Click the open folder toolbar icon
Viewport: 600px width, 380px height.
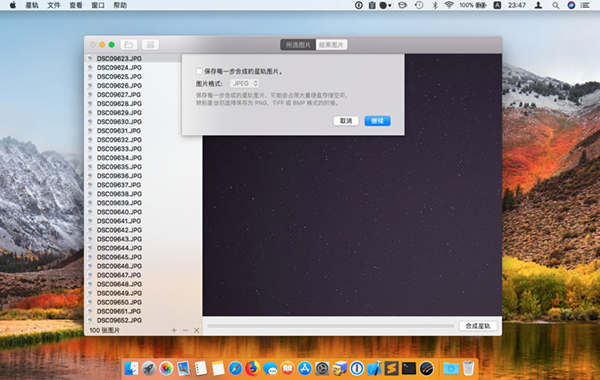coord(129,45)
